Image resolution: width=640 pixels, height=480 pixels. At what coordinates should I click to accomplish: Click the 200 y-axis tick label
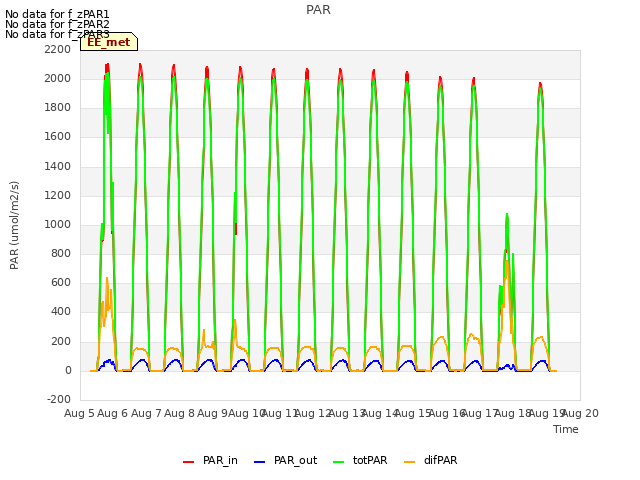tap(61, 342)
